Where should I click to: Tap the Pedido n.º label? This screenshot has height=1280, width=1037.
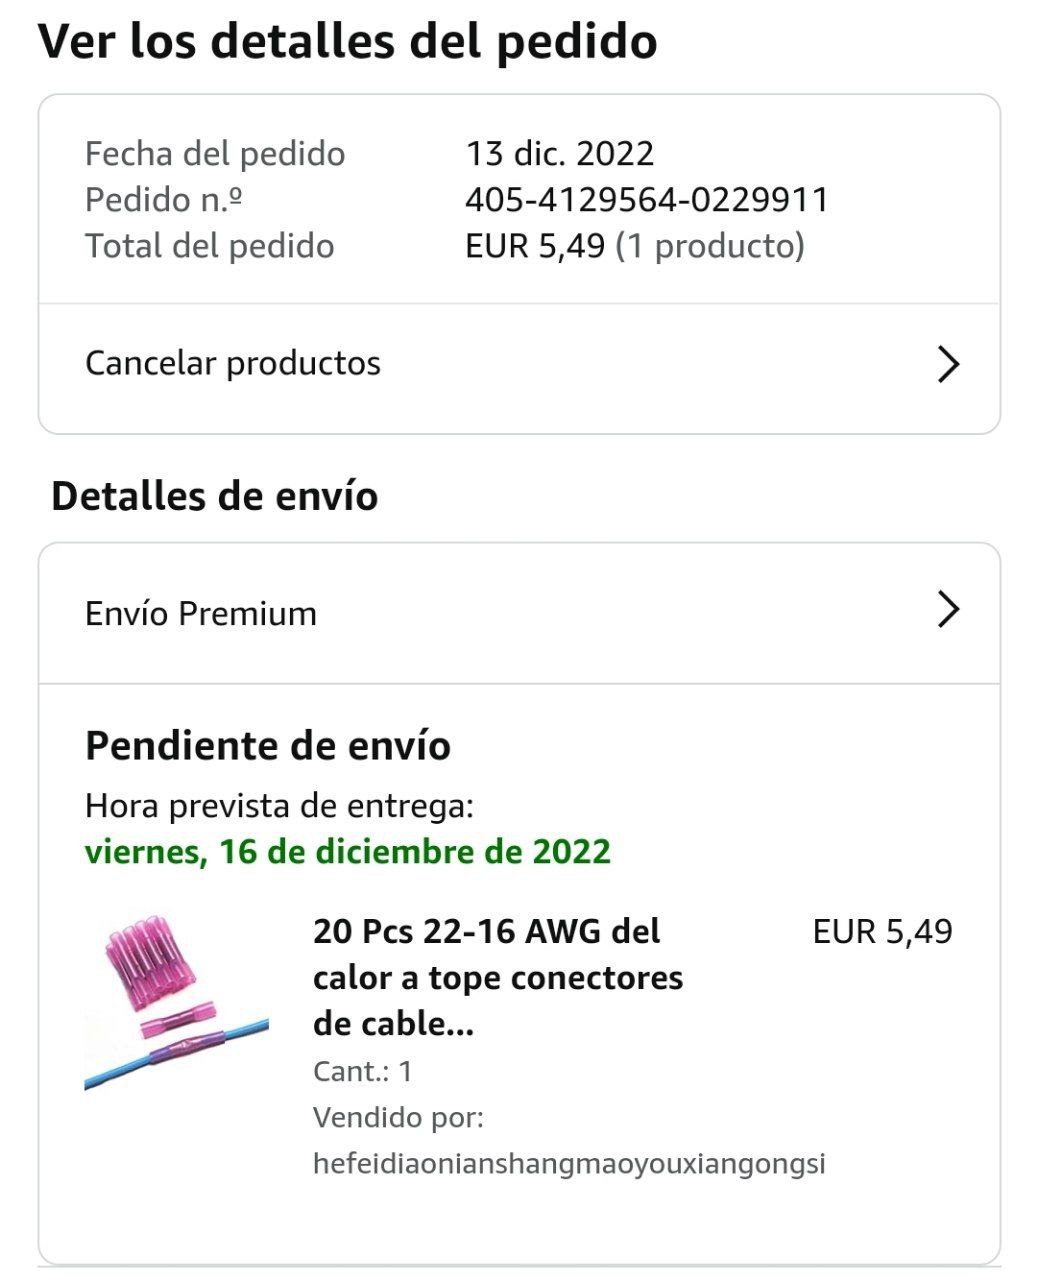164,200
